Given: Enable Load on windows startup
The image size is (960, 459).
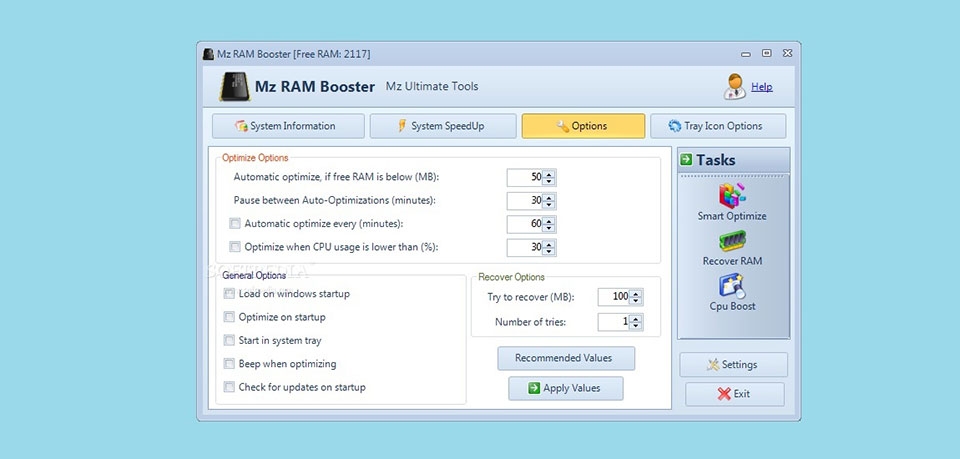Looking at the screenshot, I should point(229,294).
